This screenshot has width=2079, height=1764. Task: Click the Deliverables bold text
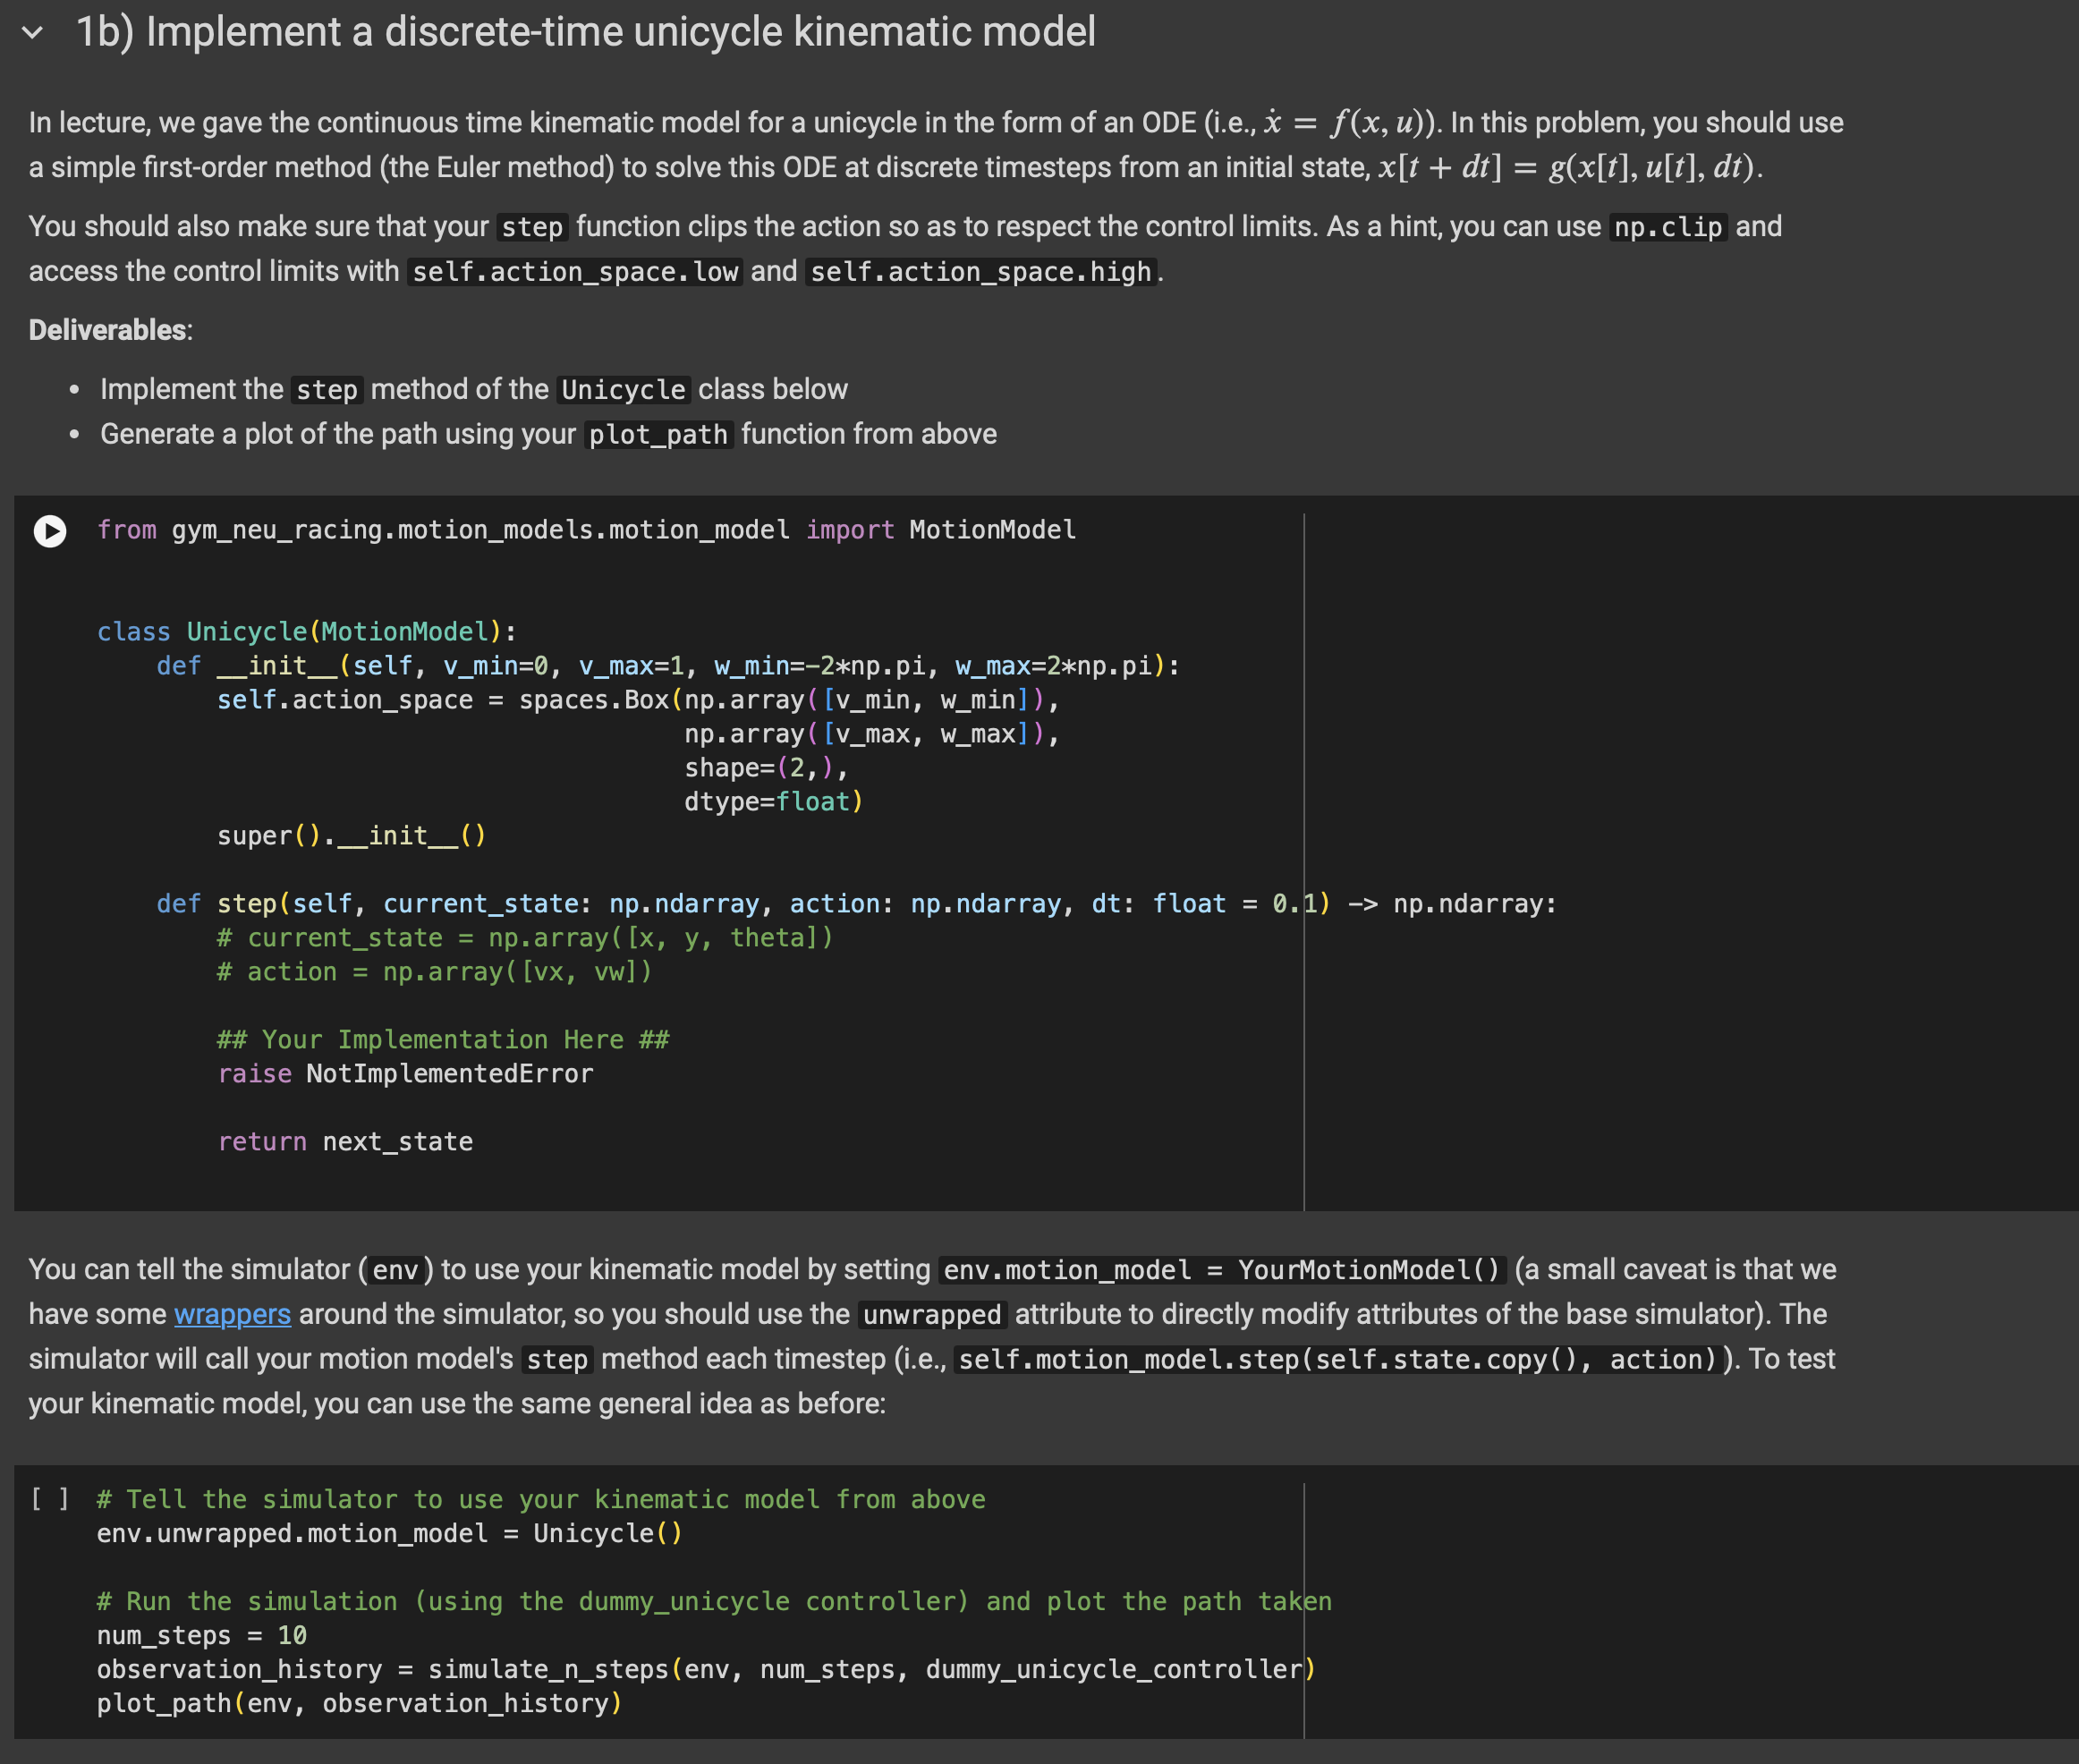click(108, 330)
